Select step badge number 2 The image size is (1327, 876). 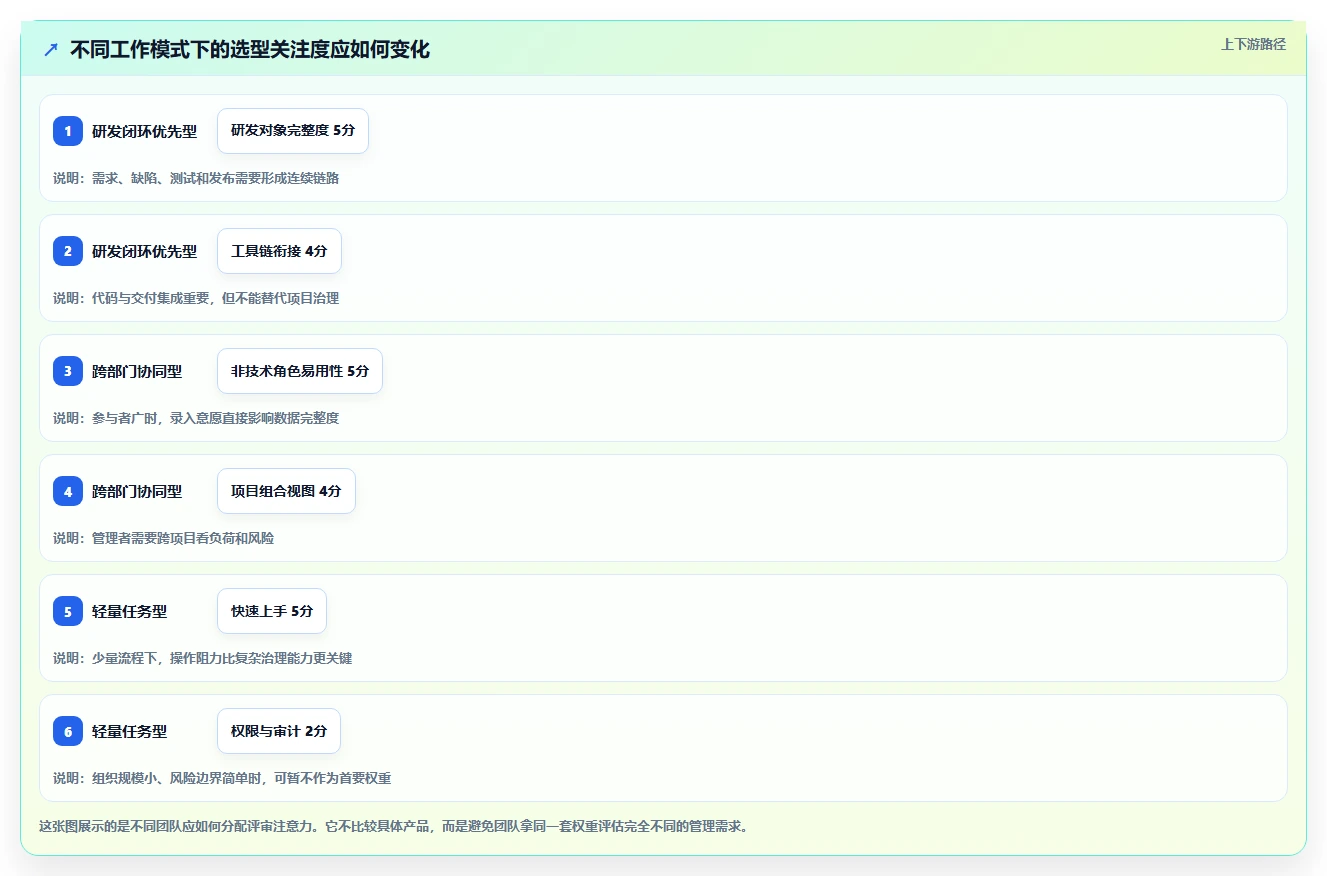pyautogui.click(x=68, y=251)
